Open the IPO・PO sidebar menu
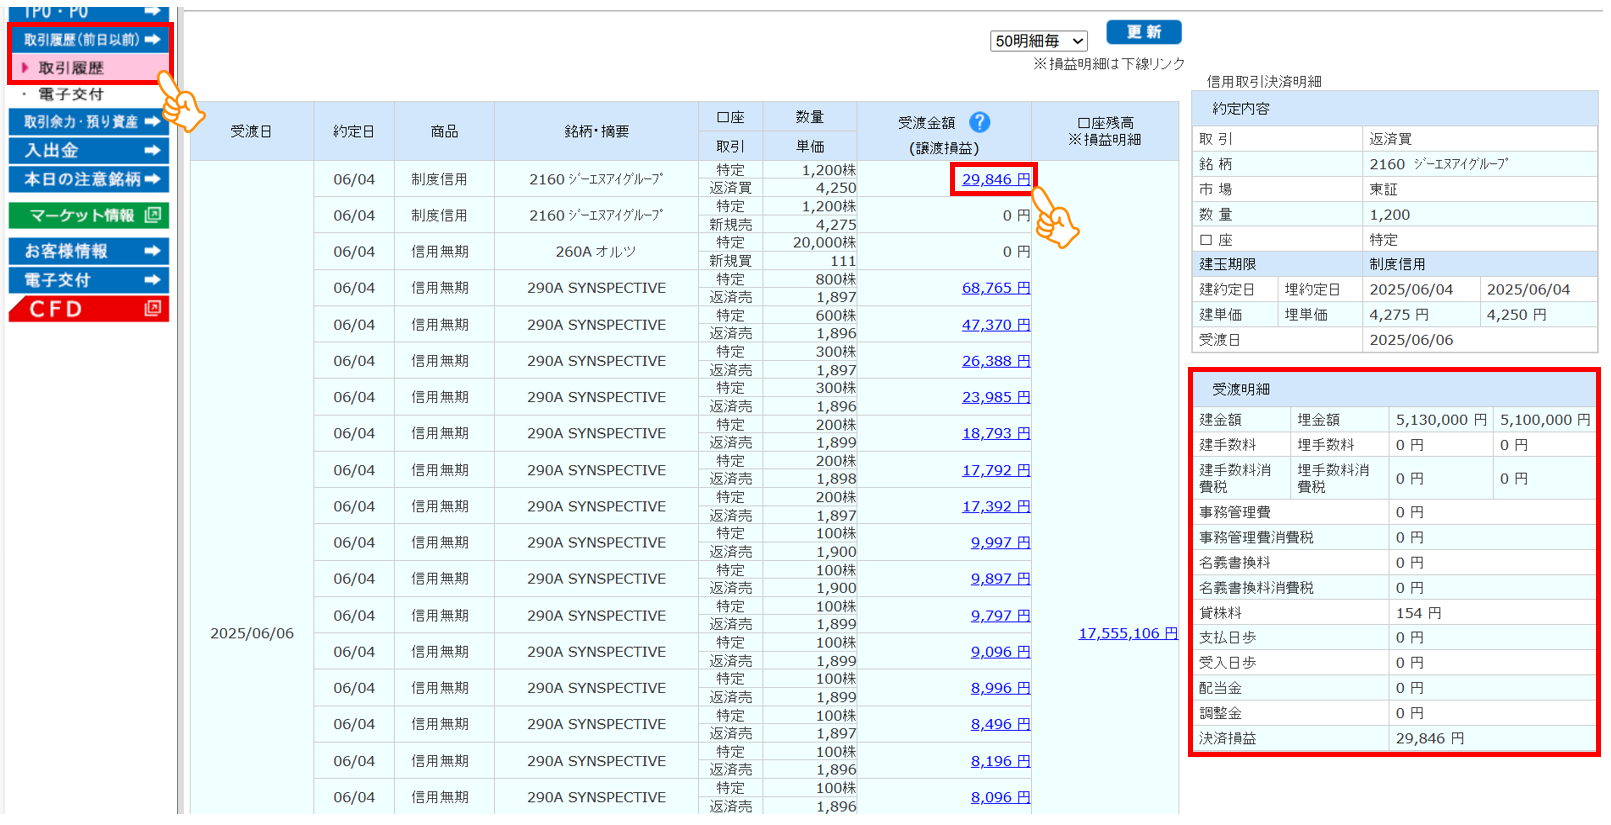The height and width of the screenshot is (825, 1611). pyautogui.click(x=89, y=12)
